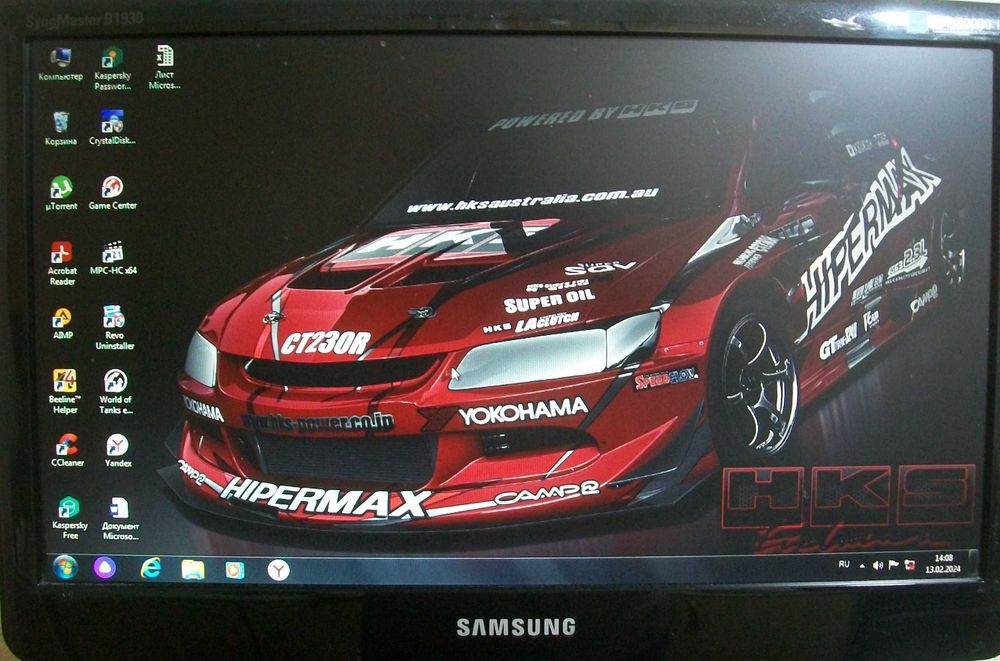Select Acrobat Reader desktop icon

coord(62,264)
